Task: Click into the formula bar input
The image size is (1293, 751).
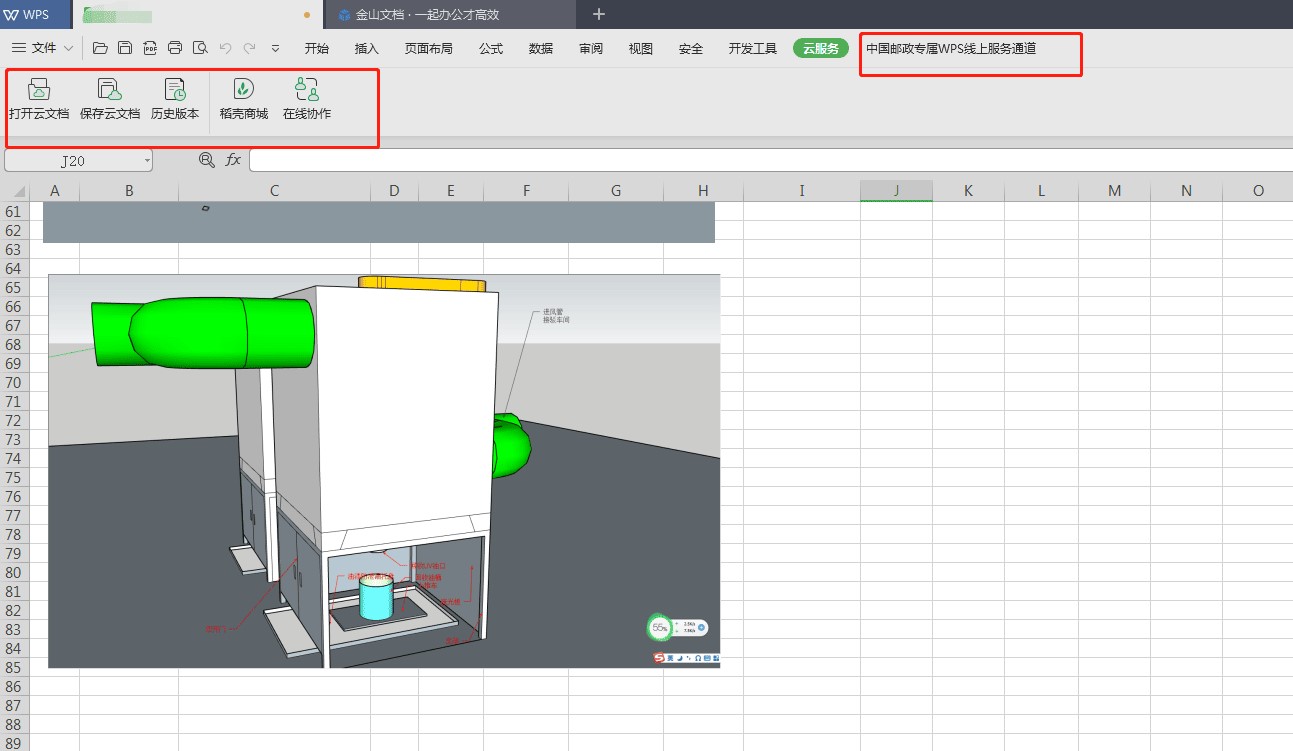Action: coord(770,160)
